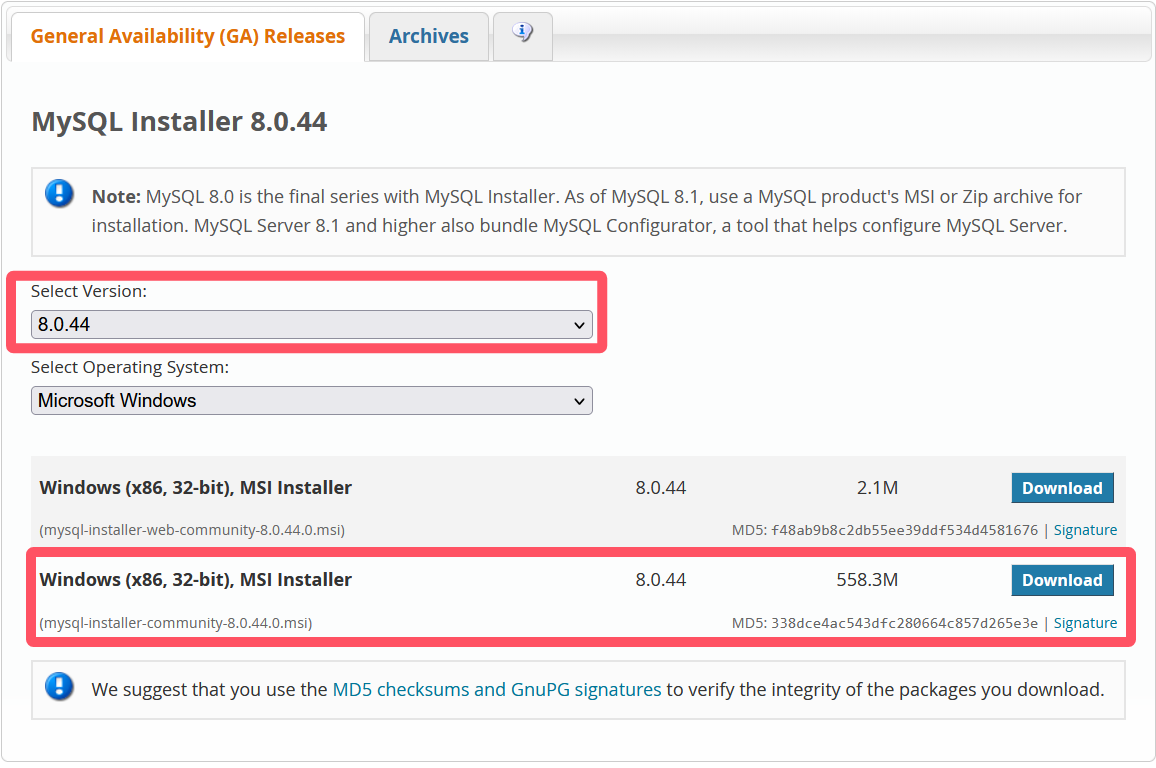Click filename mysql-installer-community-8.0.44.0.msi
The height and width of the screenshot is (768, 1156).
175,623
